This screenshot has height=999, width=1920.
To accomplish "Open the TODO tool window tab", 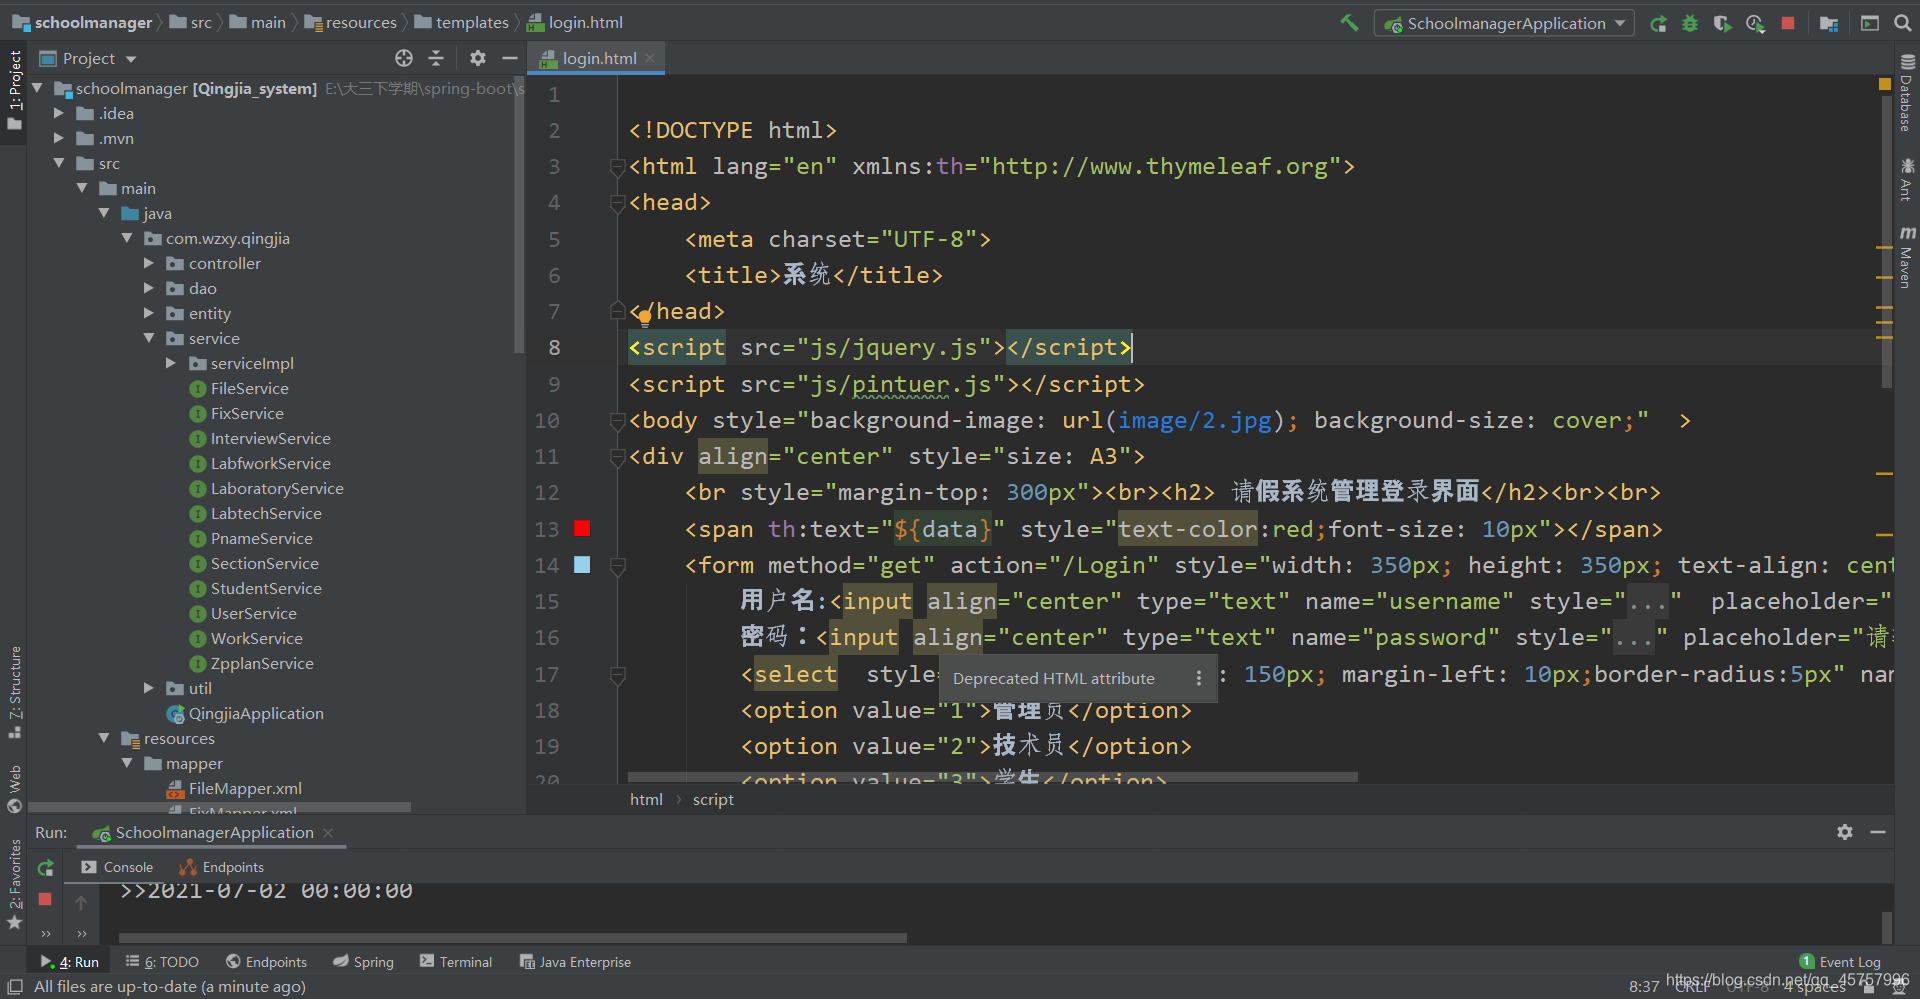I will 162,962.
